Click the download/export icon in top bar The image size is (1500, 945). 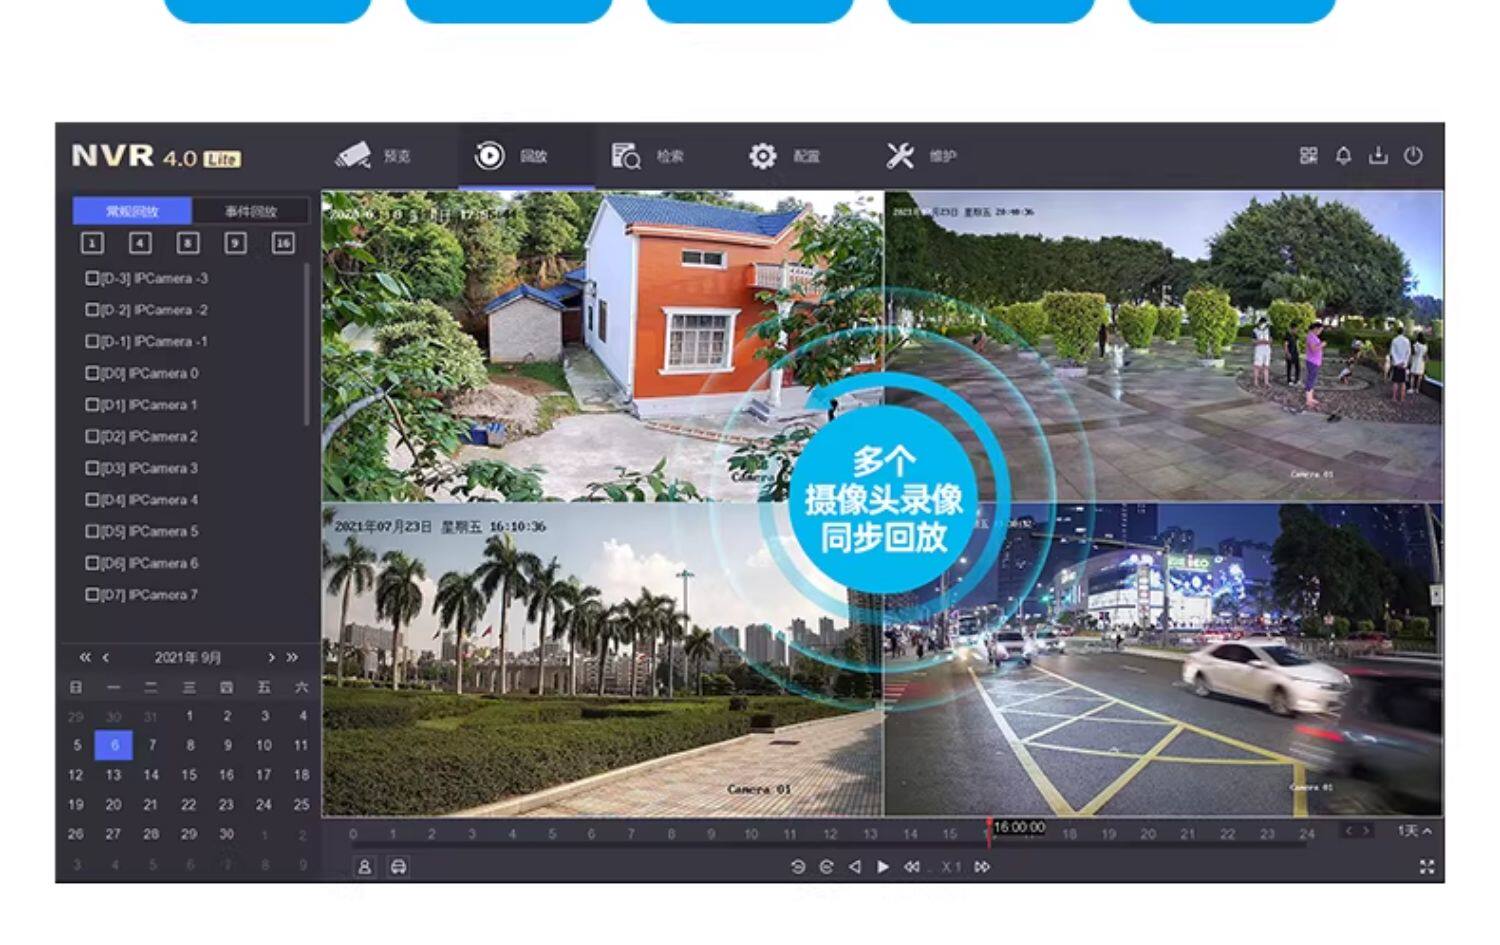click(x=1378, y=156)
